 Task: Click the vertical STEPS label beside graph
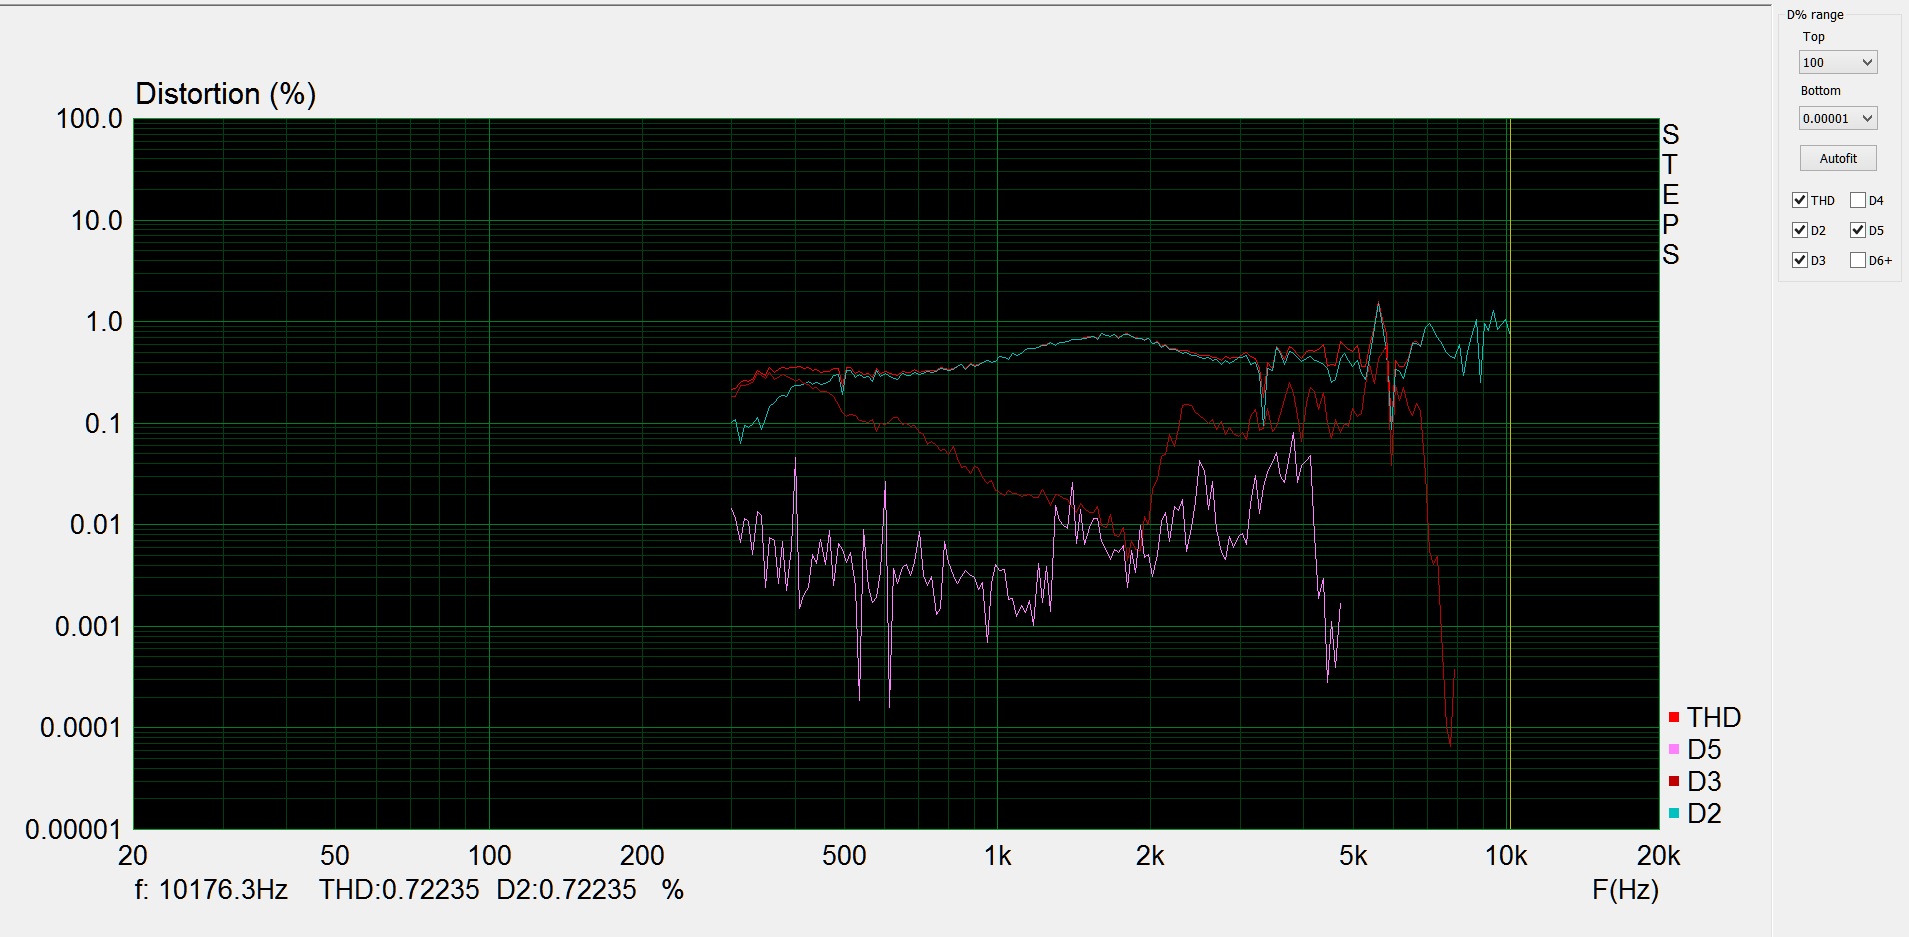(1670, 194)
